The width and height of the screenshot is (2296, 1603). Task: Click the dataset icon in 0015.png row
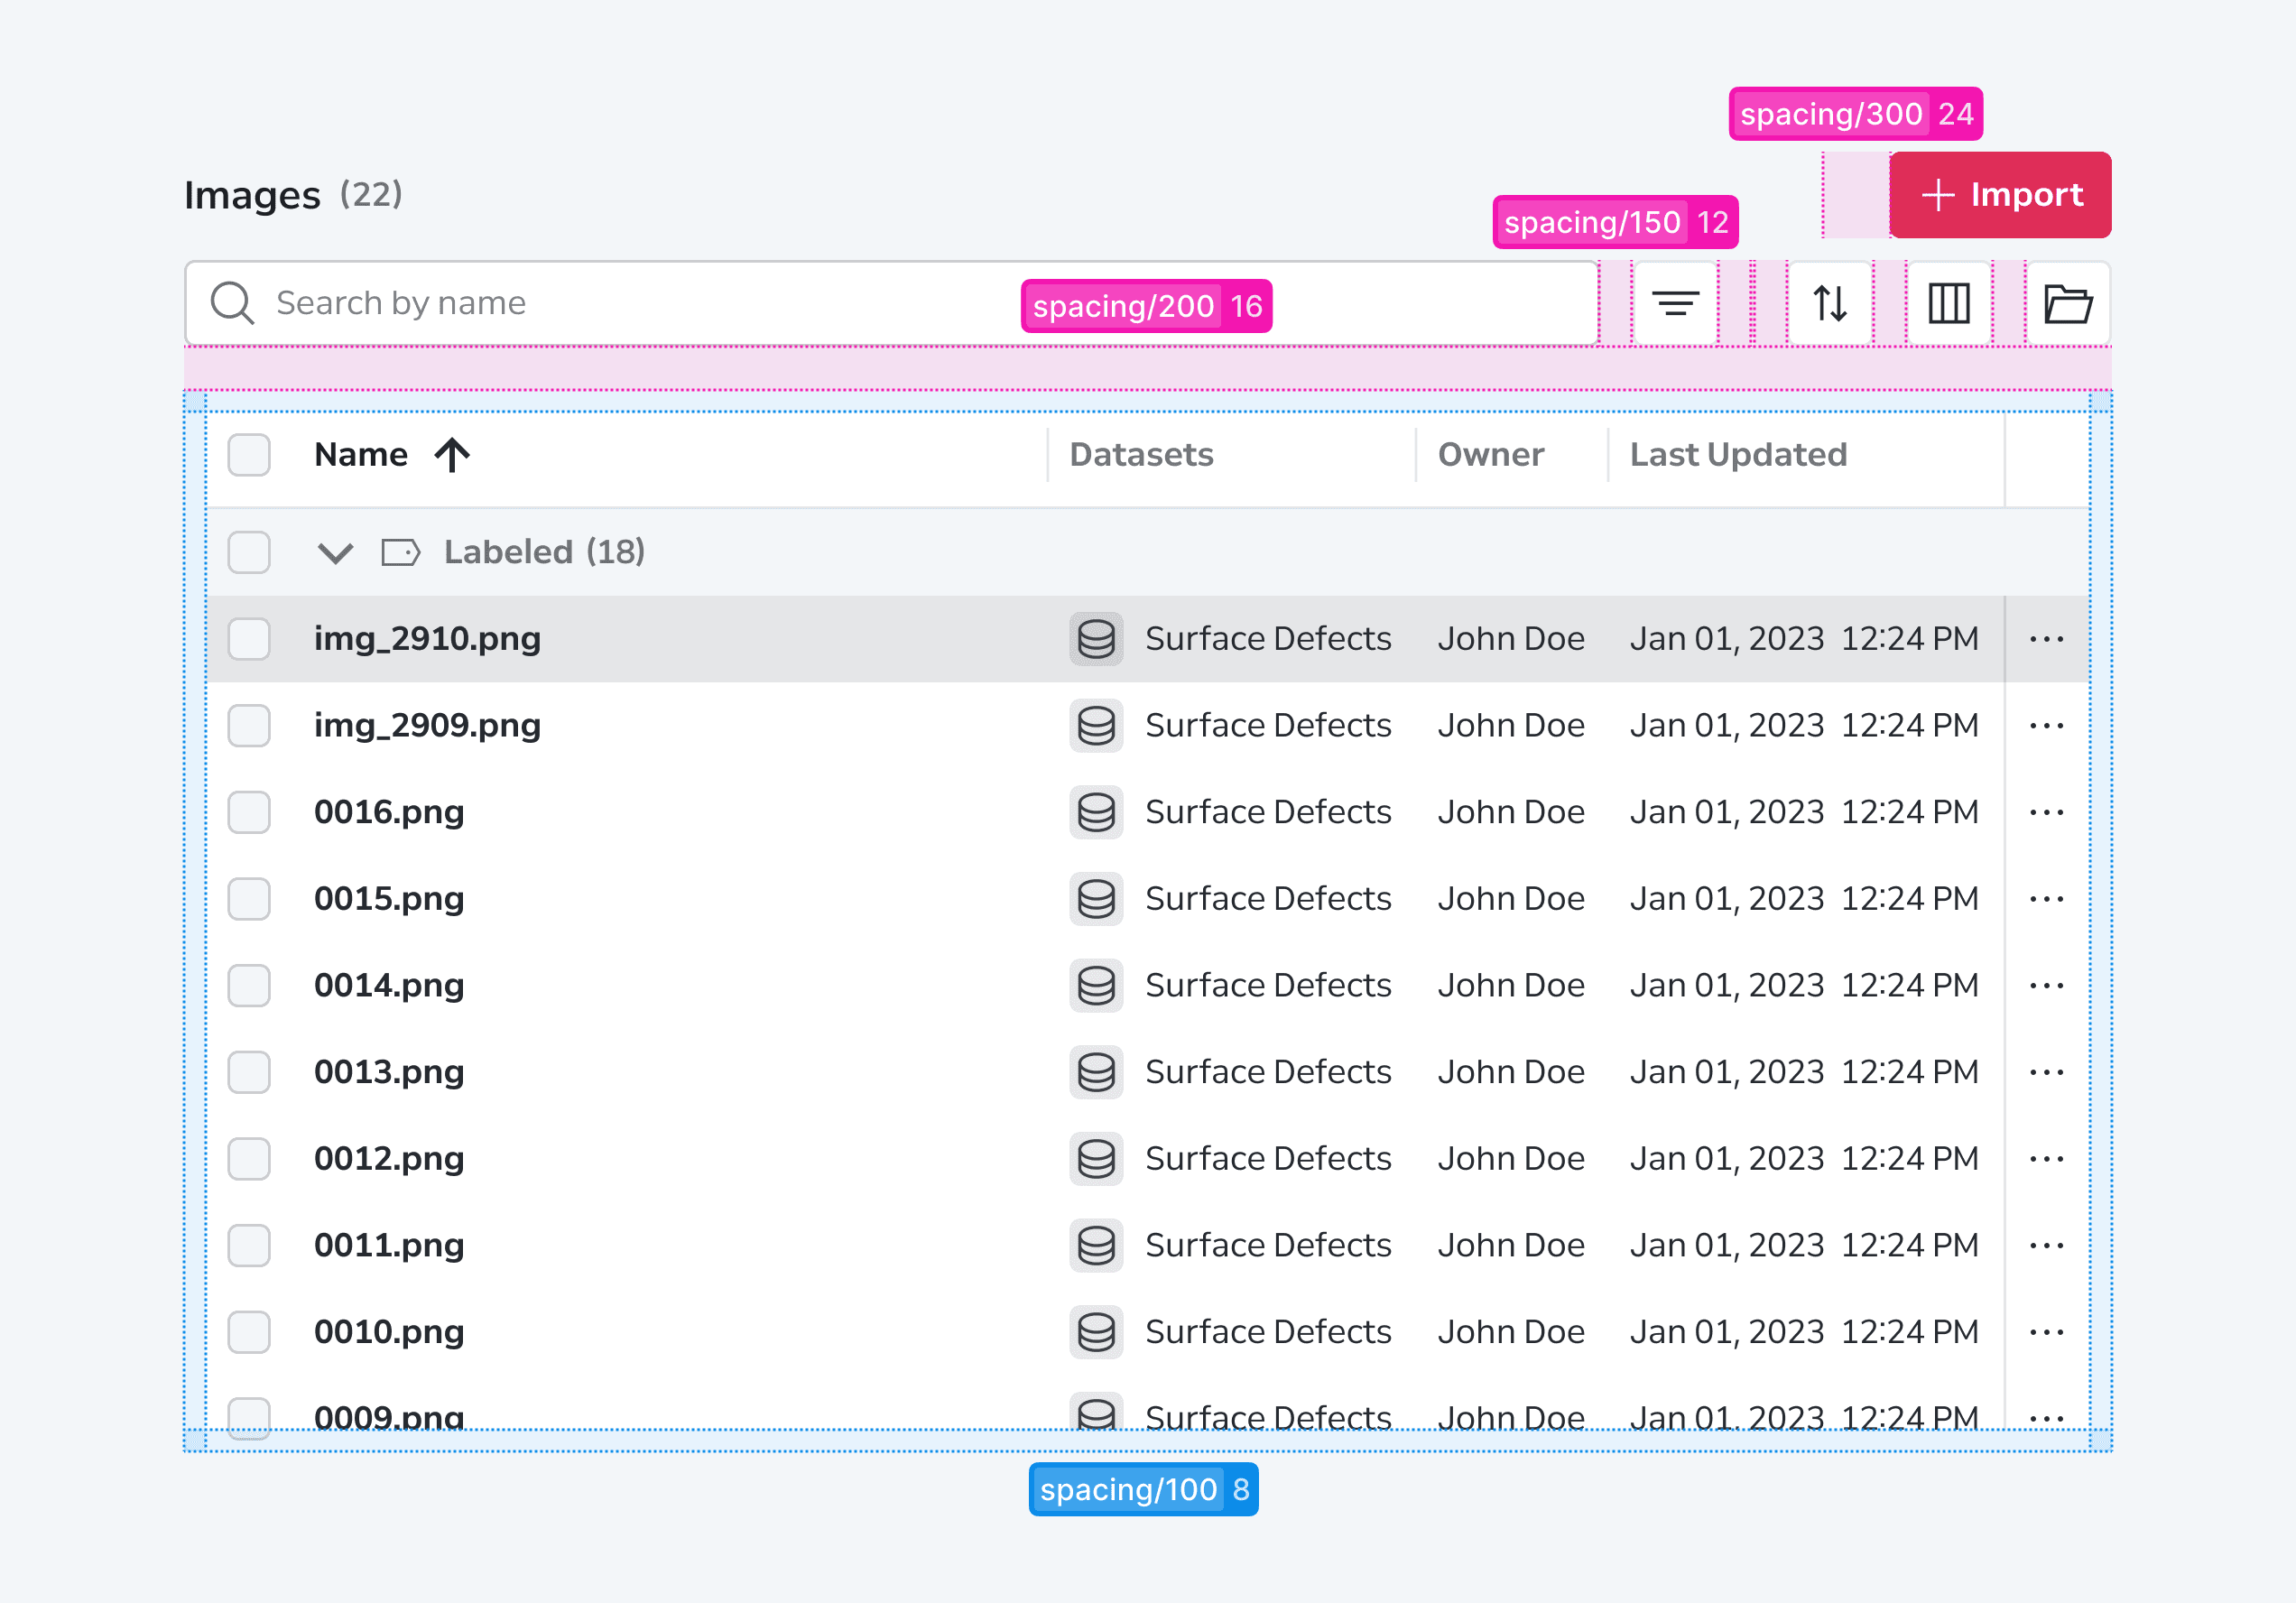coord(1096,899)
